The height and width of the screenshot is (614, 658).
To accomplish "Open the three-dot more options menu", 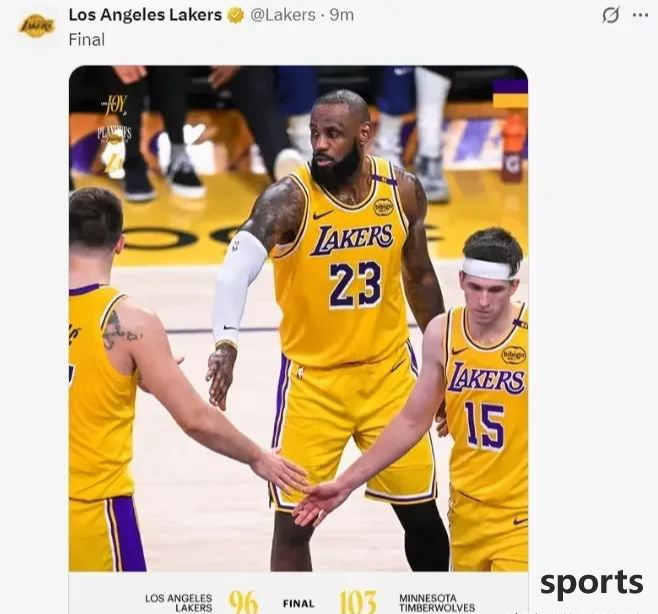I will pyautogui.click(x=640, y=16).
